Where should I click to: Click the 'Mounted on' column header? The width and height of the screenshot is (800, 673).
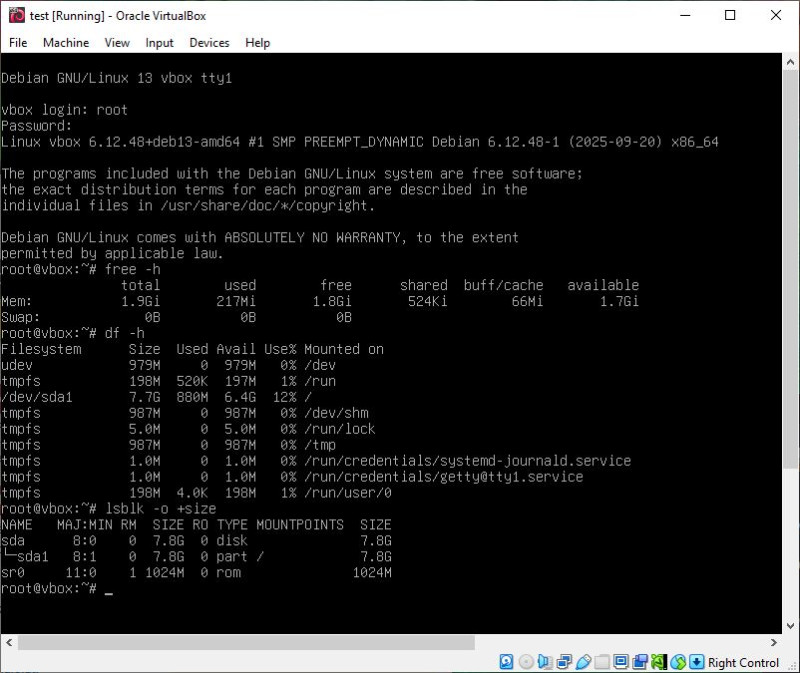tap(344, 349)
